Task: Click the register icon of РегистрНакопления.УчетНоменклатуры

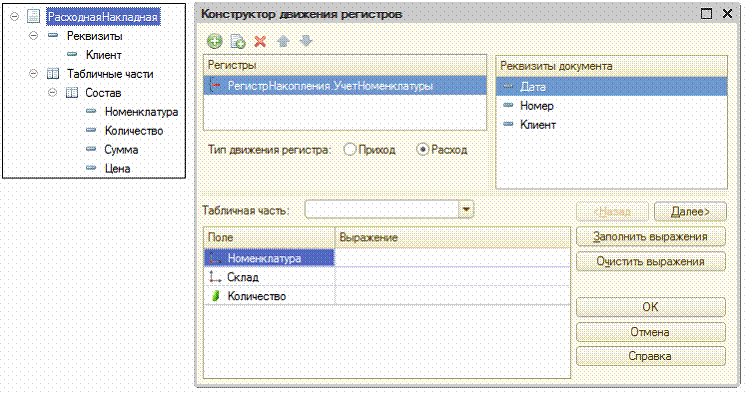Action: pos(216,86)
